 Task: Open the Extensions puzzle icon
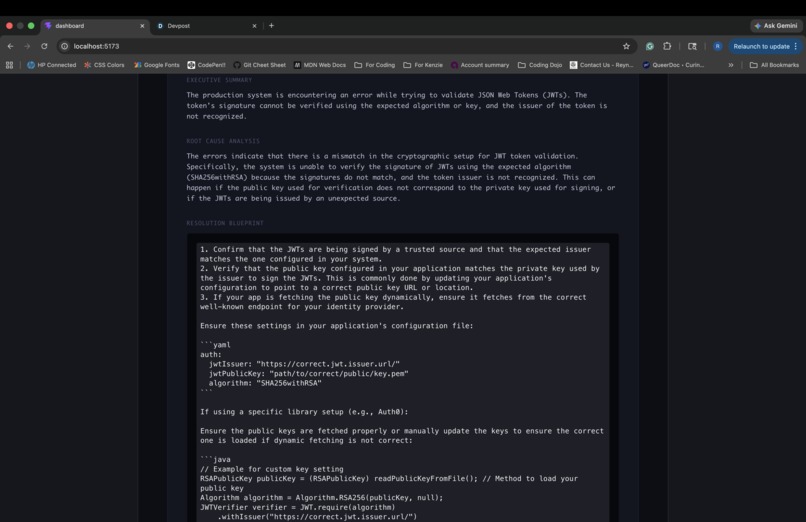tap(667, 46)
